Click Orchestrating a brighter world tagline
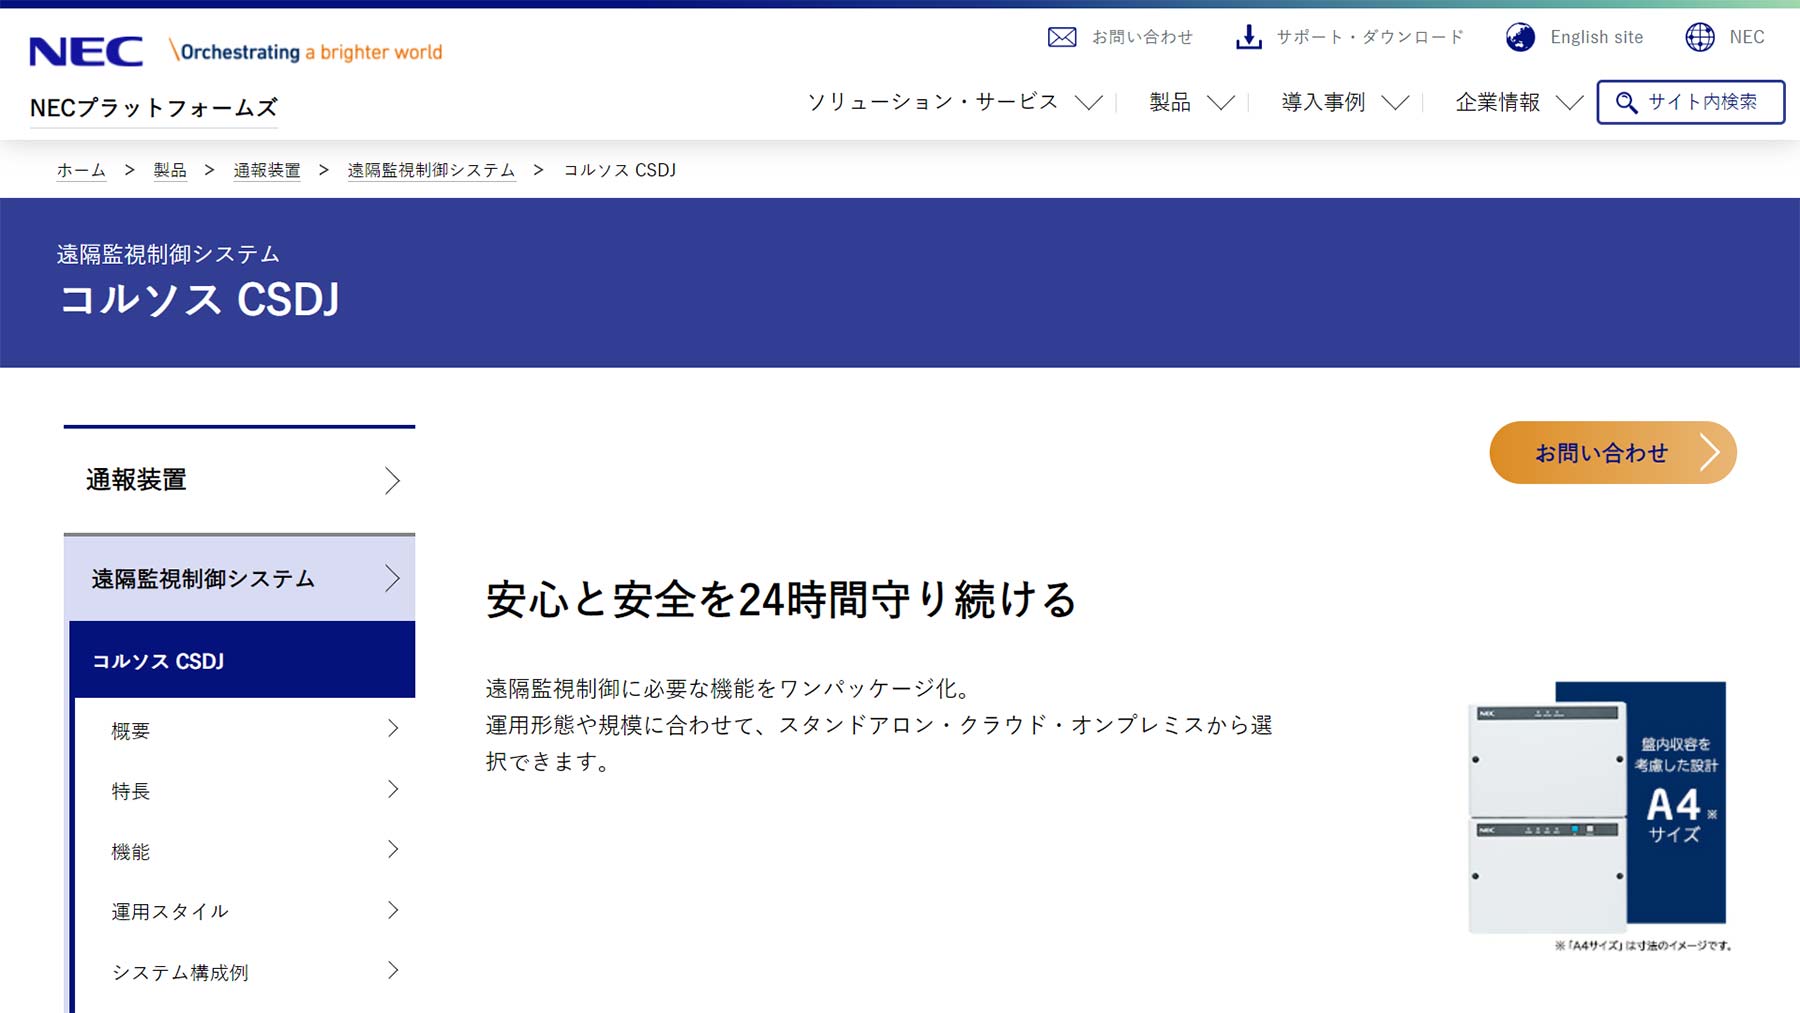This screenshot has width=1800, height=1013. pos(306,51)
